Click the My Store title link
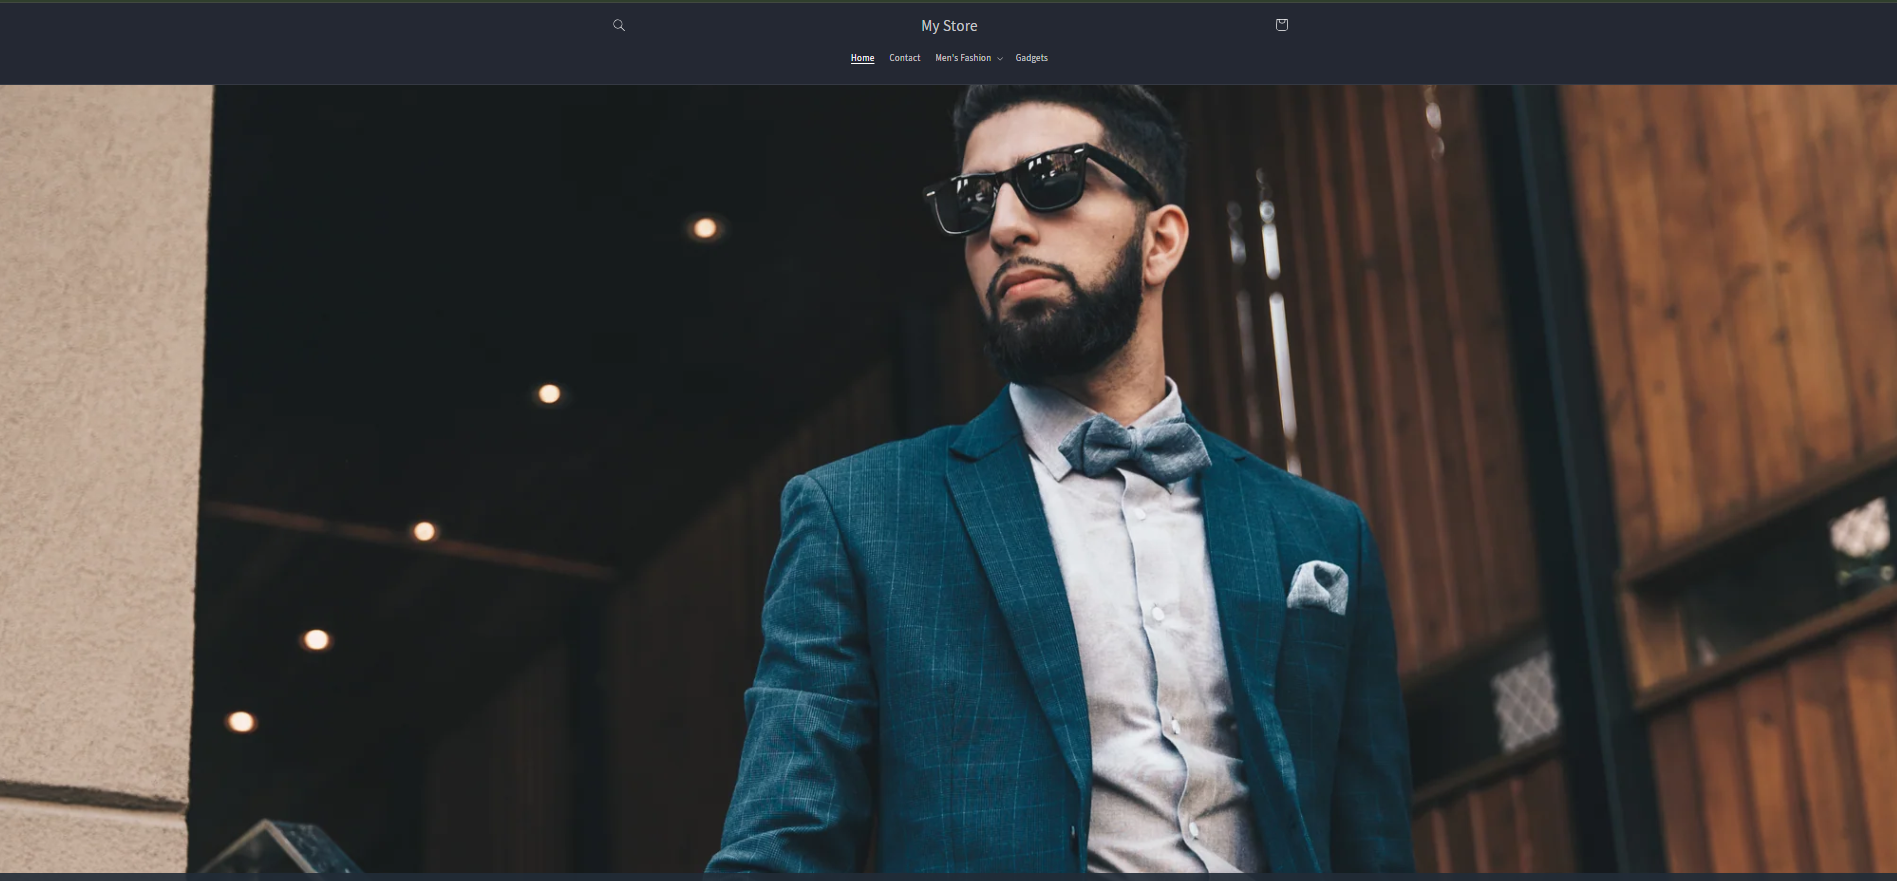 coord(949,26)
